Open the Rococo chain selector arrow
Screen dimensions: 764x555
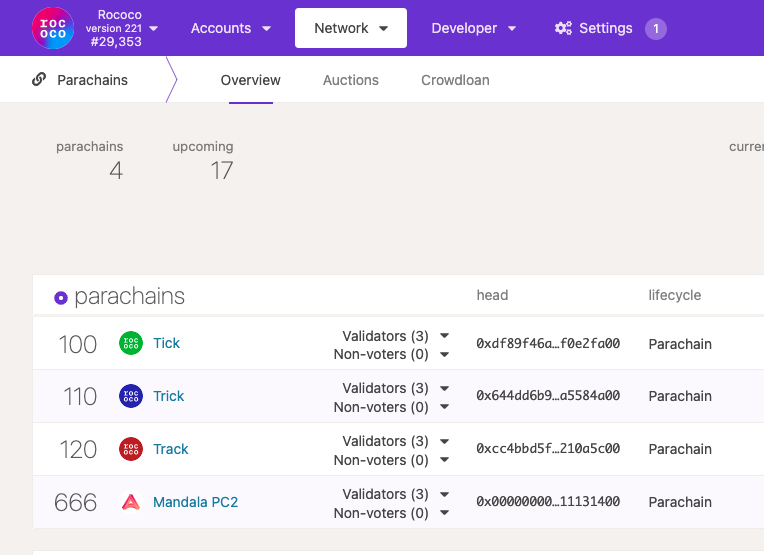(x=153, y=29)
